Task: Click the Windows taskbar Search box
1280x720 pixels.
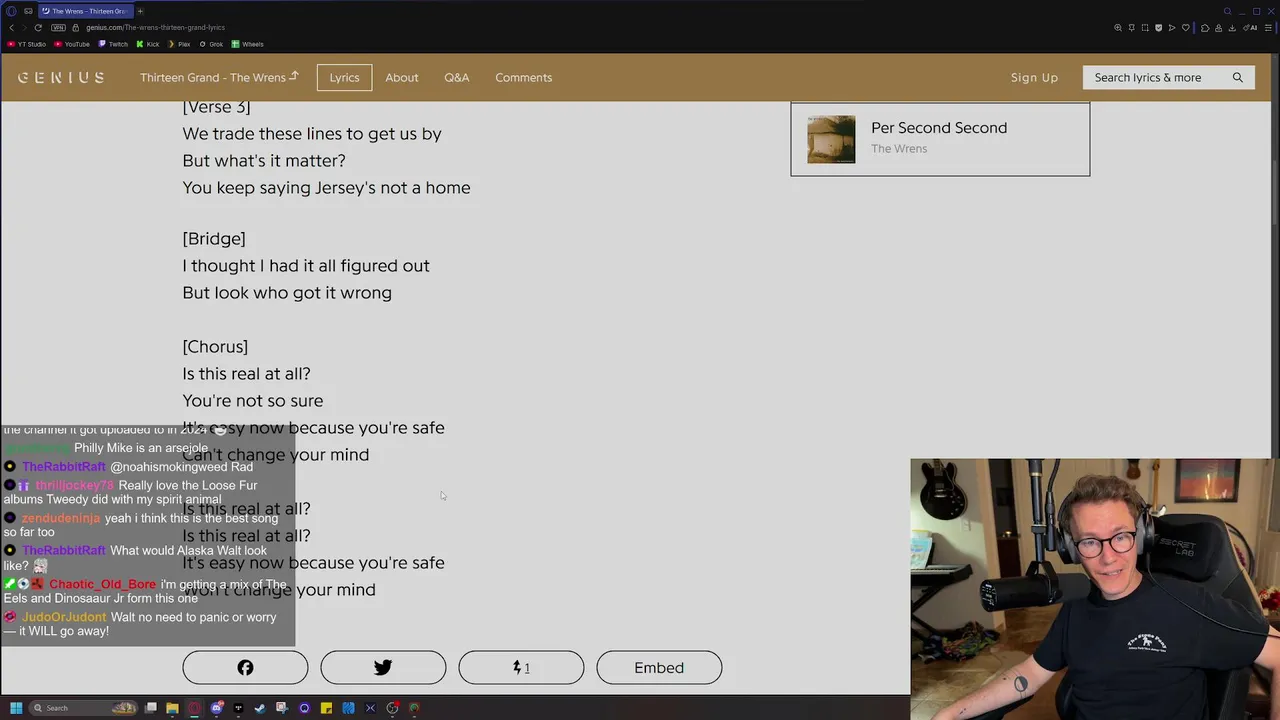Action: coord(82,708)
